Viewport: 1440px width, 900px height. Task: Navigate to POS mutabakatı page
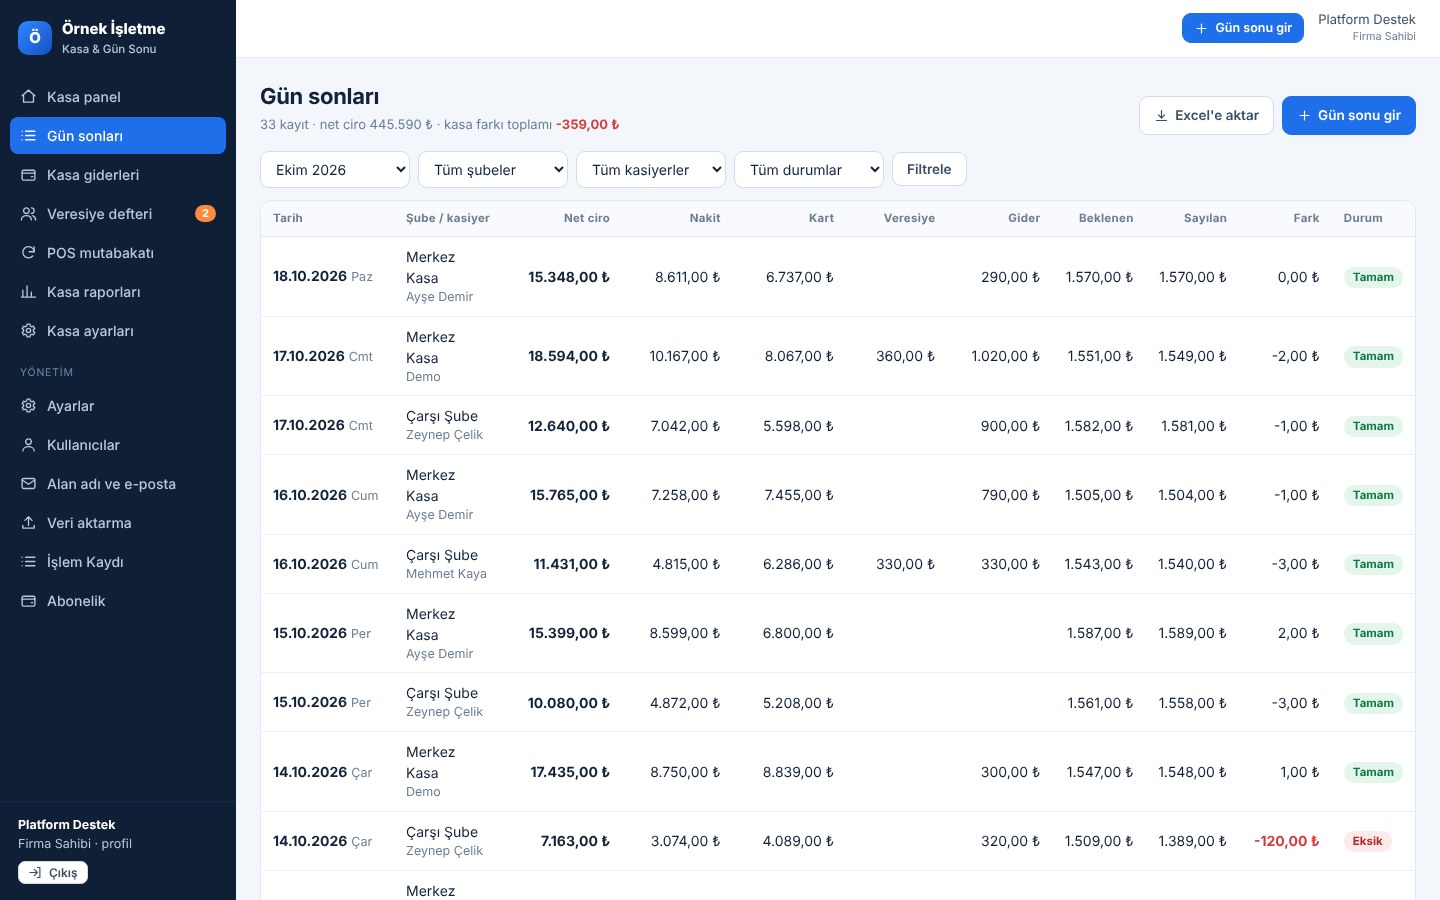pos(118,253)
